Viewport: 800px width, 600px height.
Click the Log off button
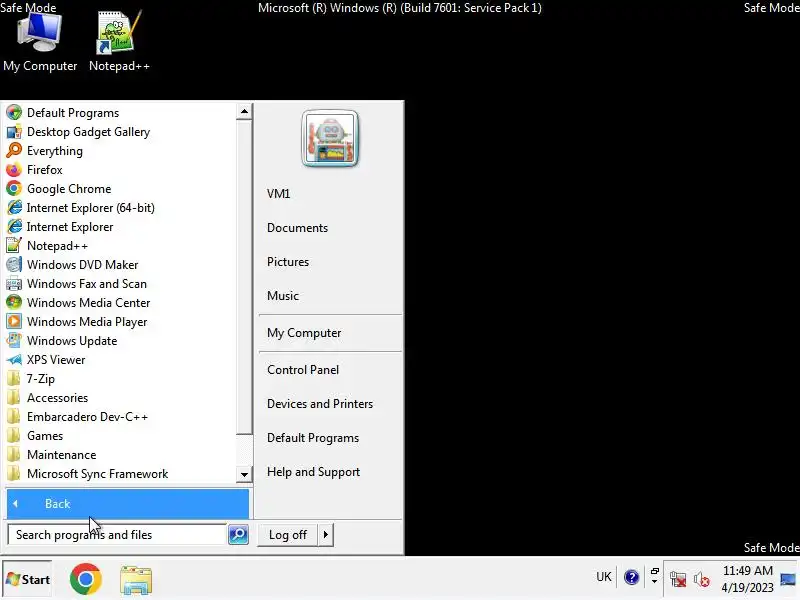[288, 535]
